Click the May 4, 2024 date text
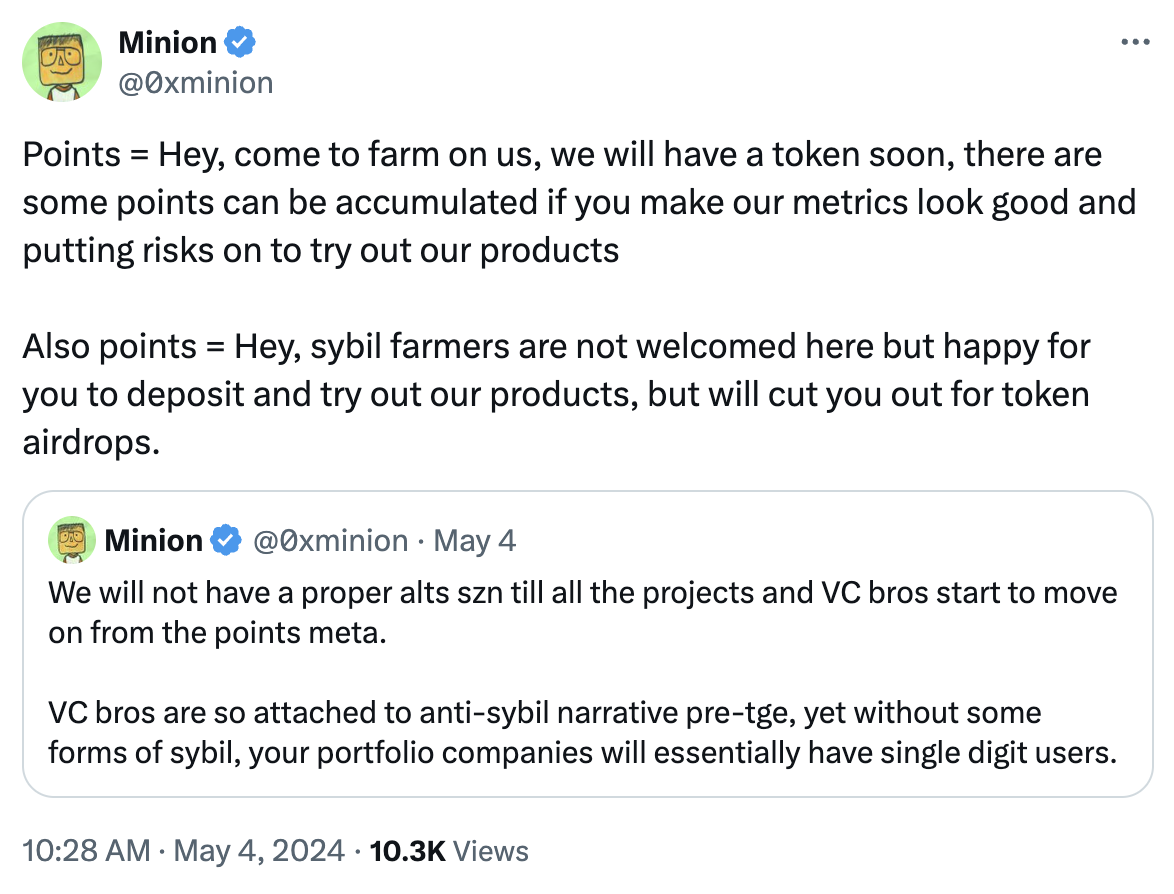 pos(259,851)
